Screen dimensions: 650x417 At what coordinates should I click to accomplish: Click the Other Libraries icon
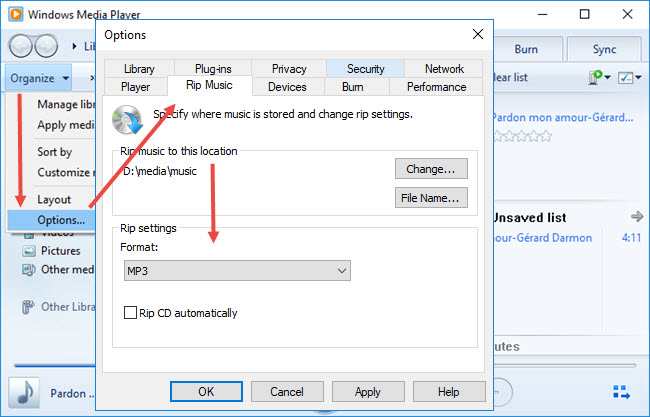tap(28, 307)
